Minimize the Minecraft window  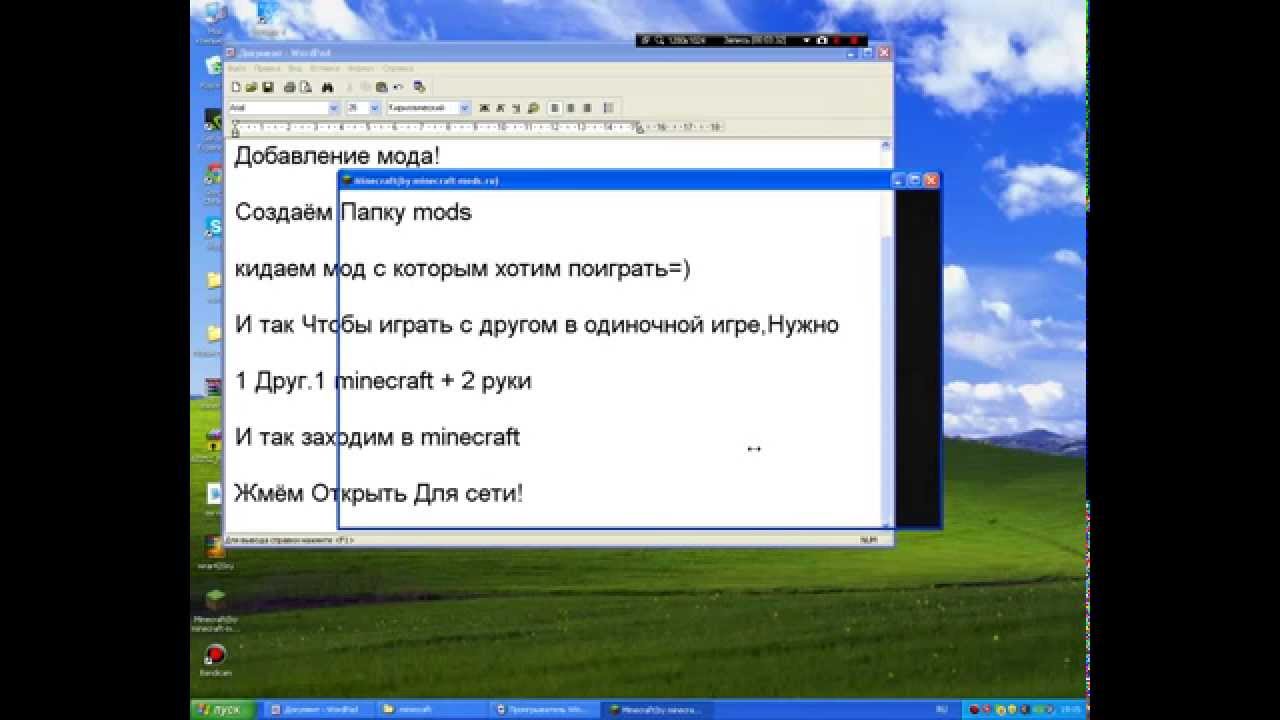pos(898,180)
